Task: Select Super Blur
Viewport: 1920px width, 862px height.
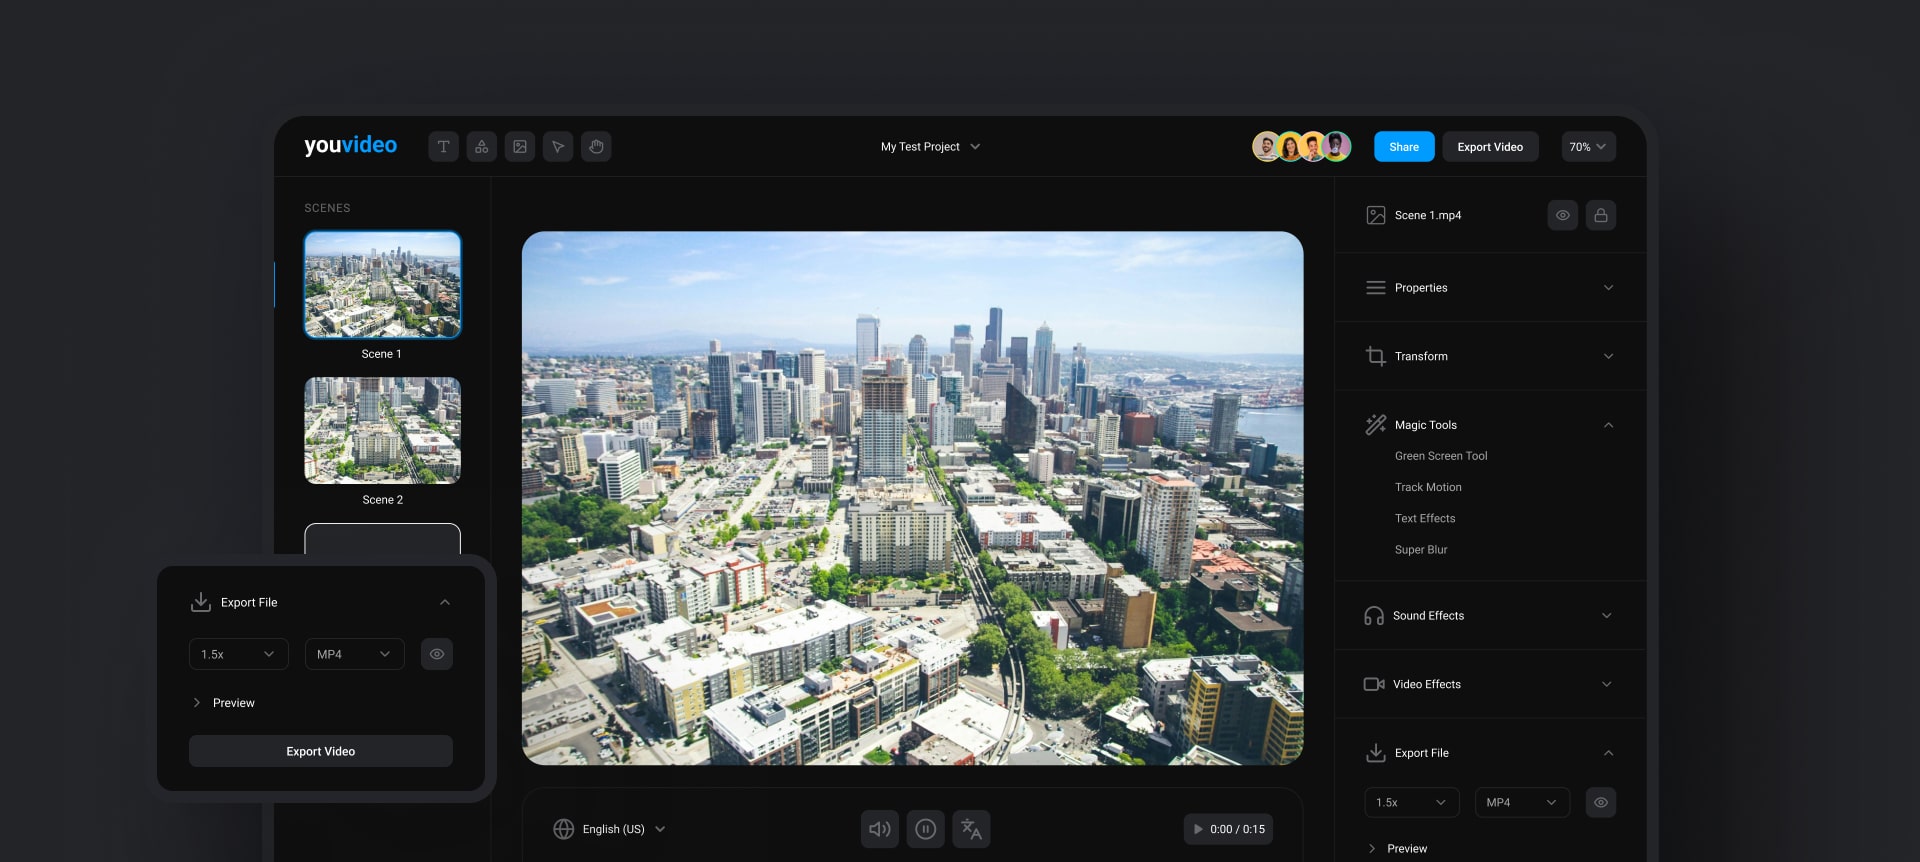Action: 1421,550
